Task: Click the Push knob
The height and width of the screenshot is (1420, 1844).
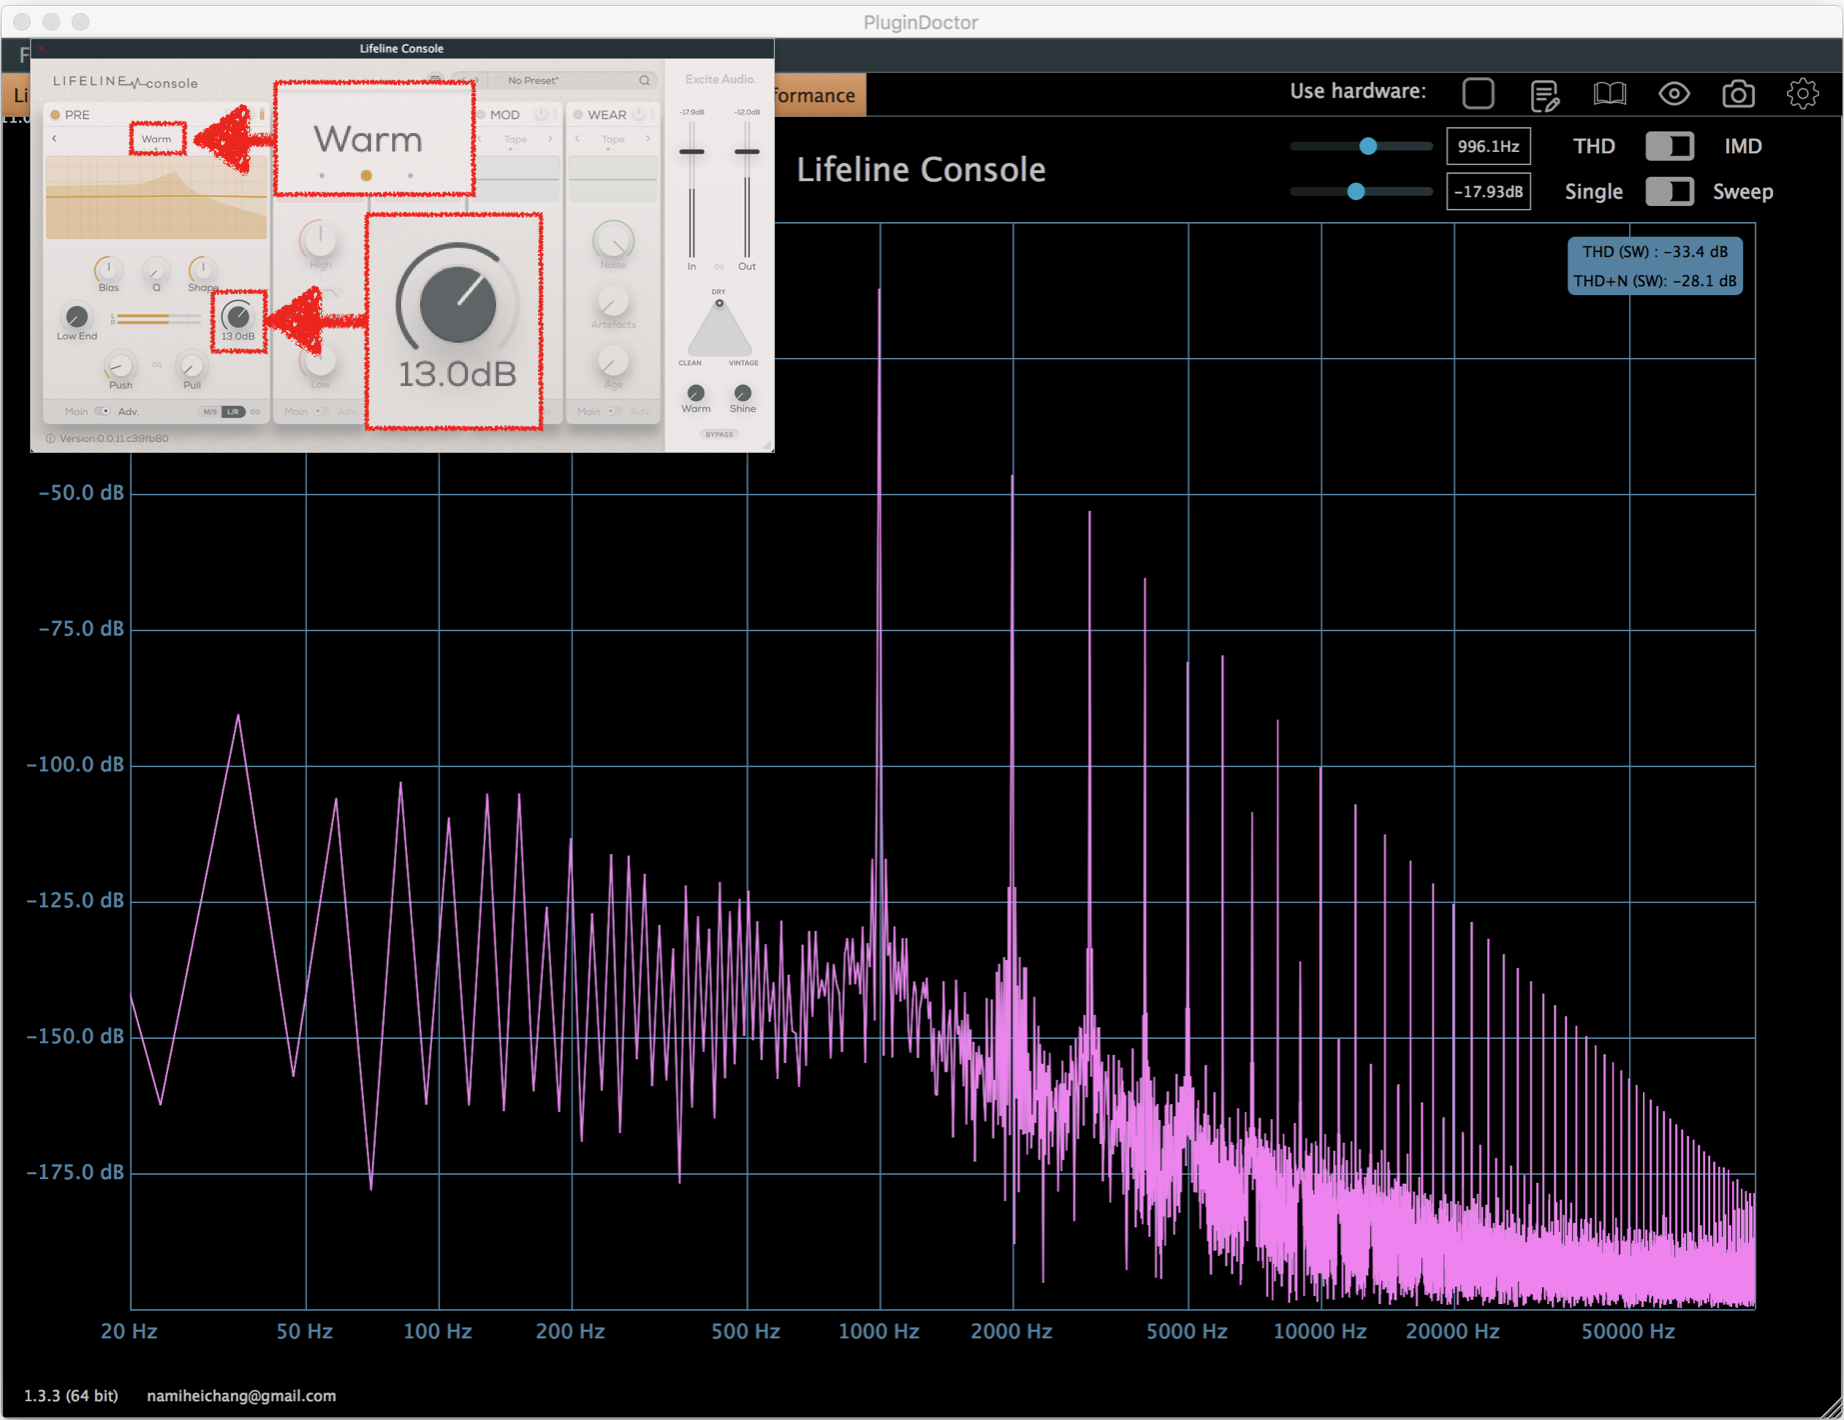Action: pos(120,365)
